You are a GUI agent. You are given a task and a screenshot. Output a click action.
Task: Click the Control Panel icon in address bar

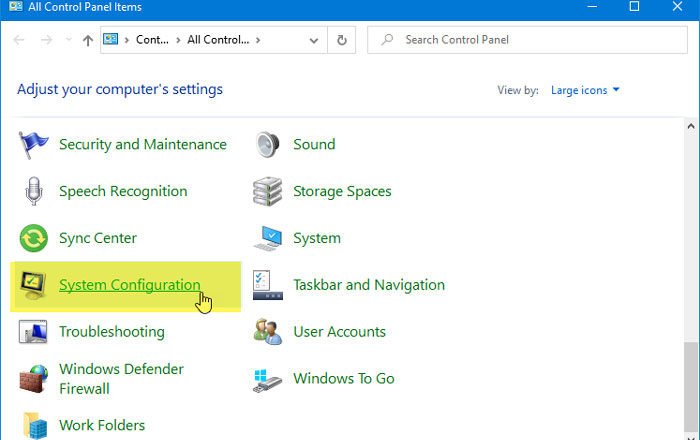click(111, 39)
